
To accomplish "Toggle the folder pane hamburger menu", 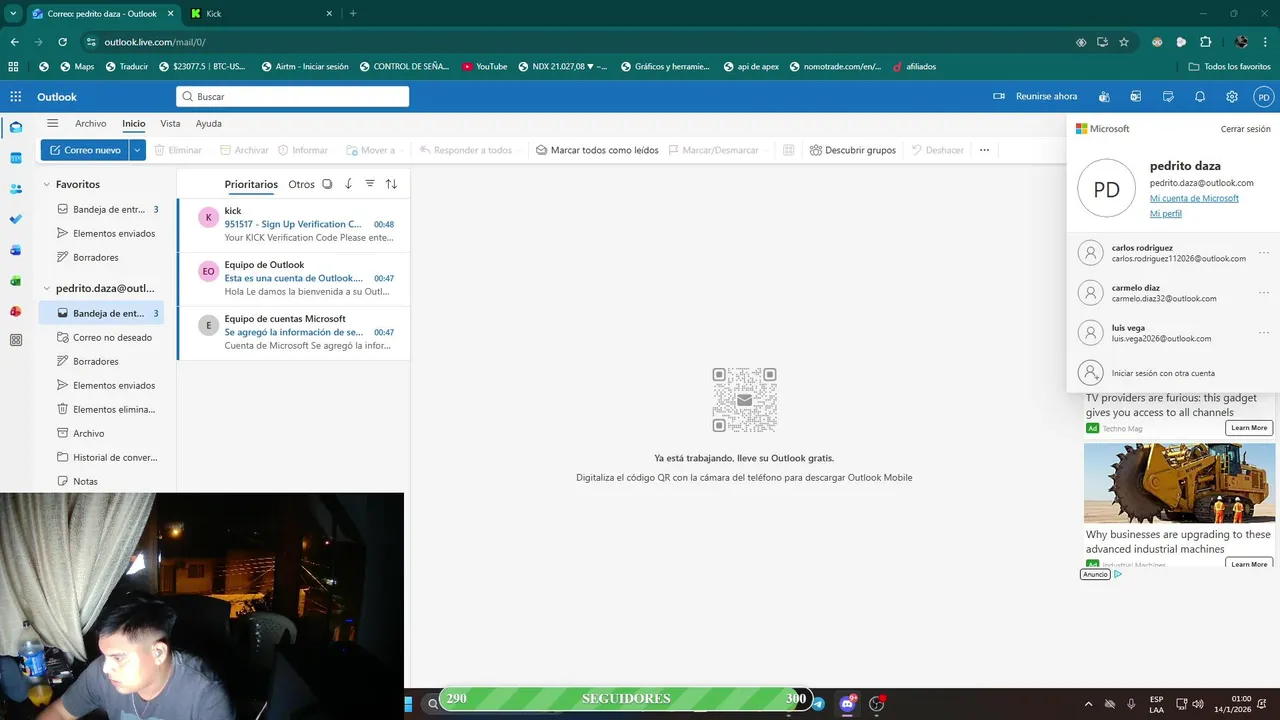I will click(x=53, y=123).
